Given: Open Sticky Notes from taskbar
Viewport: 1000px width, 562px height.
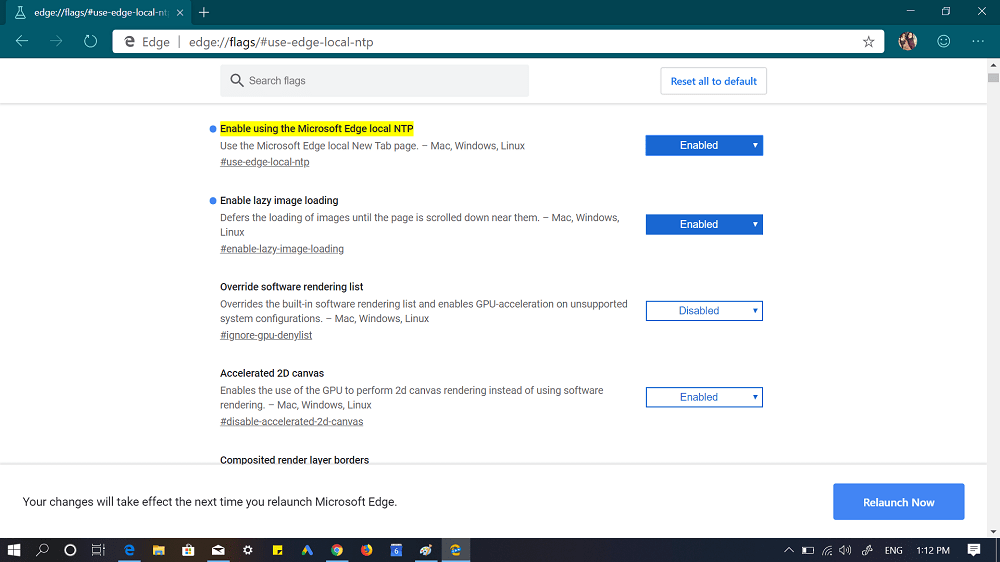Looking at the screenshot, I should click(x=277, y=550).
